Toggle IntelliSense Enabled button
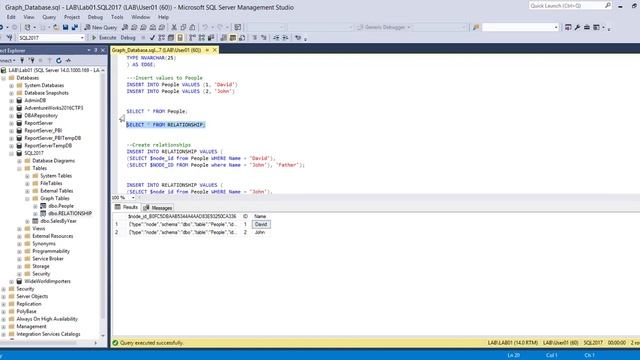640x360 pixels. pos(180,38)
